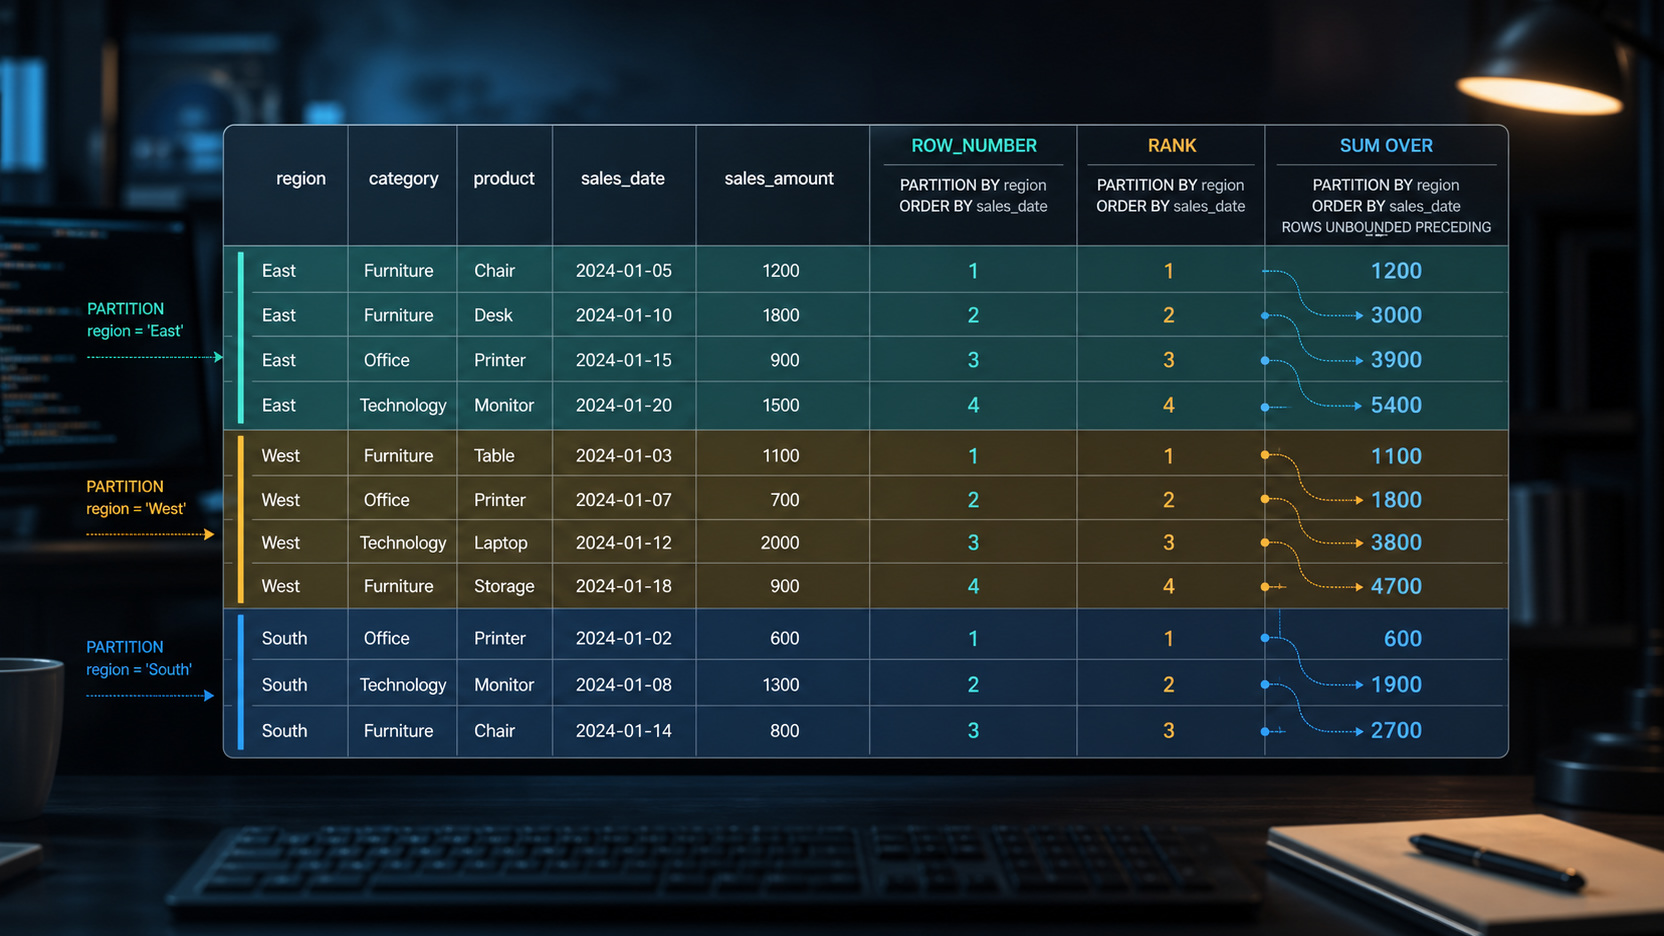Select the West Laptop product cell
Viewport: 1664px width, 936px height.
501,543
